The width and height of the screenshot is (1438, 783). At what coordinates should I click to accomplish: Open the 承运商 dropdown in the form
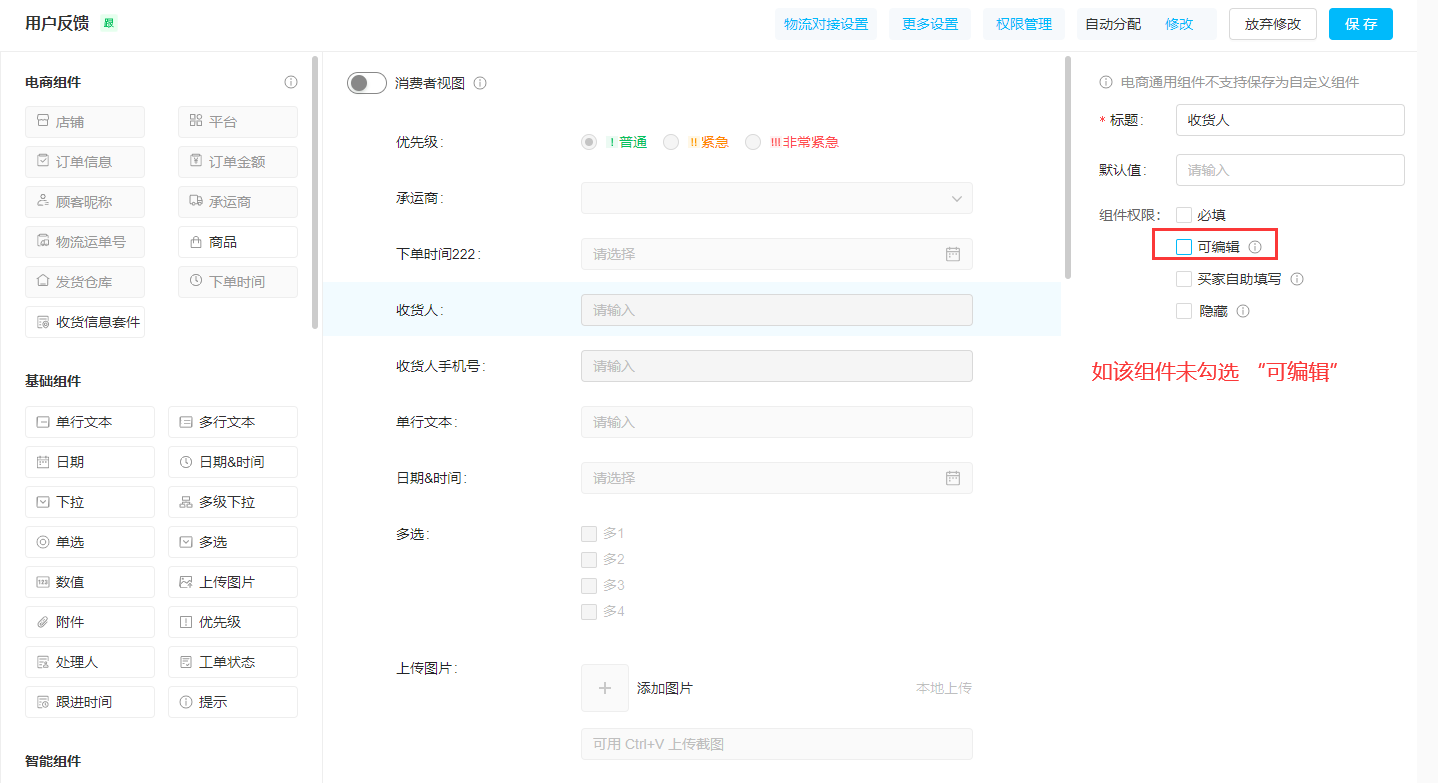pos(777,198)
